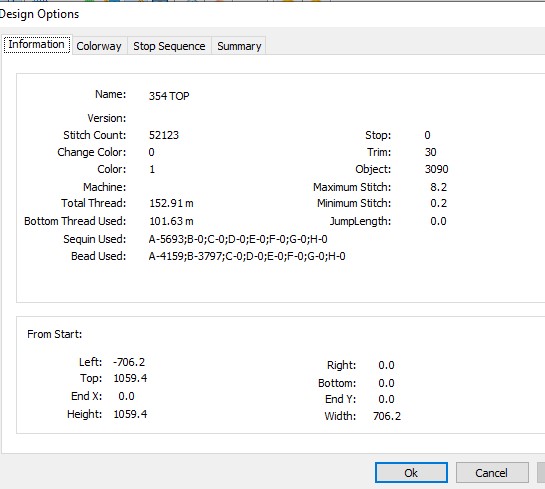
Task: Confirm with the Ok button
Action: pos(411,473)
